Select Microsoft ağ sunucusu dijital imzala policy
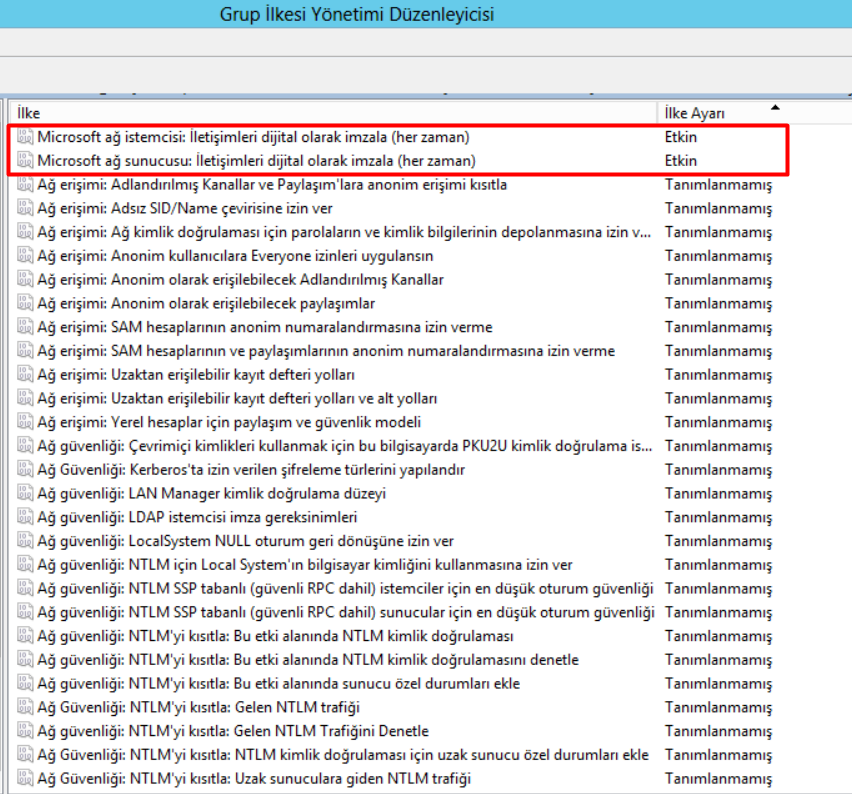 [256, 160]
